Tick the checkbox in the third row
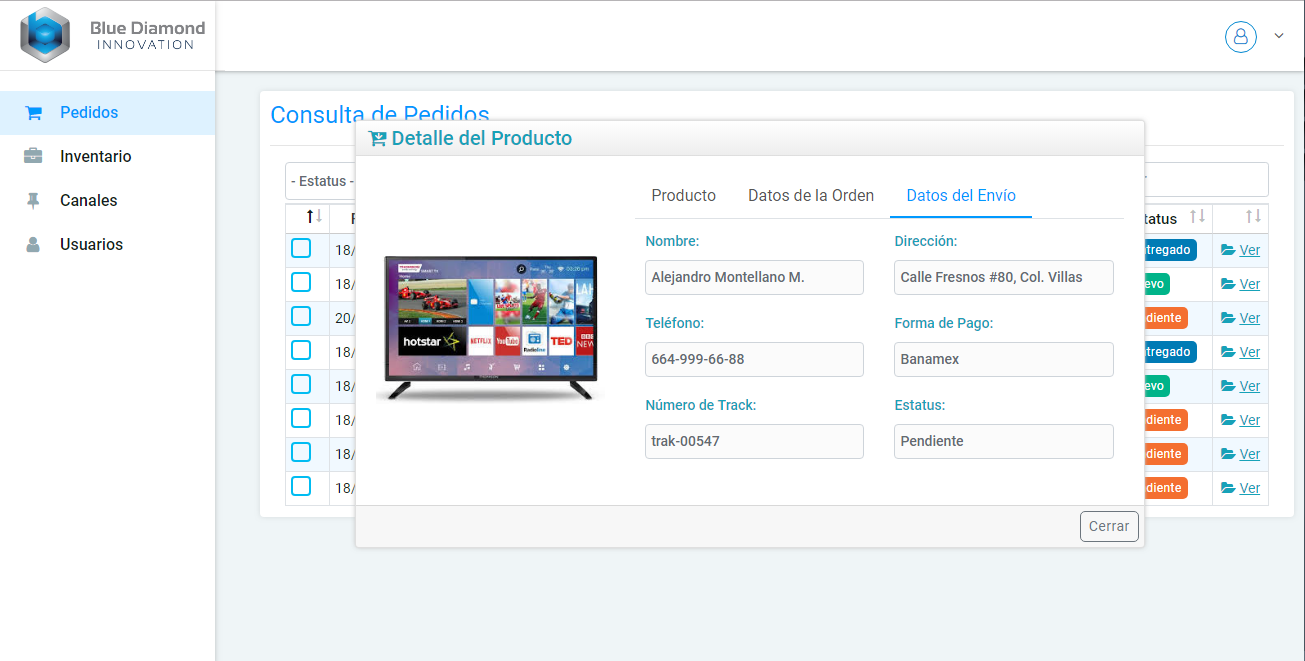Viewport: 1305px width, 661px height. [x=301, y=317]
